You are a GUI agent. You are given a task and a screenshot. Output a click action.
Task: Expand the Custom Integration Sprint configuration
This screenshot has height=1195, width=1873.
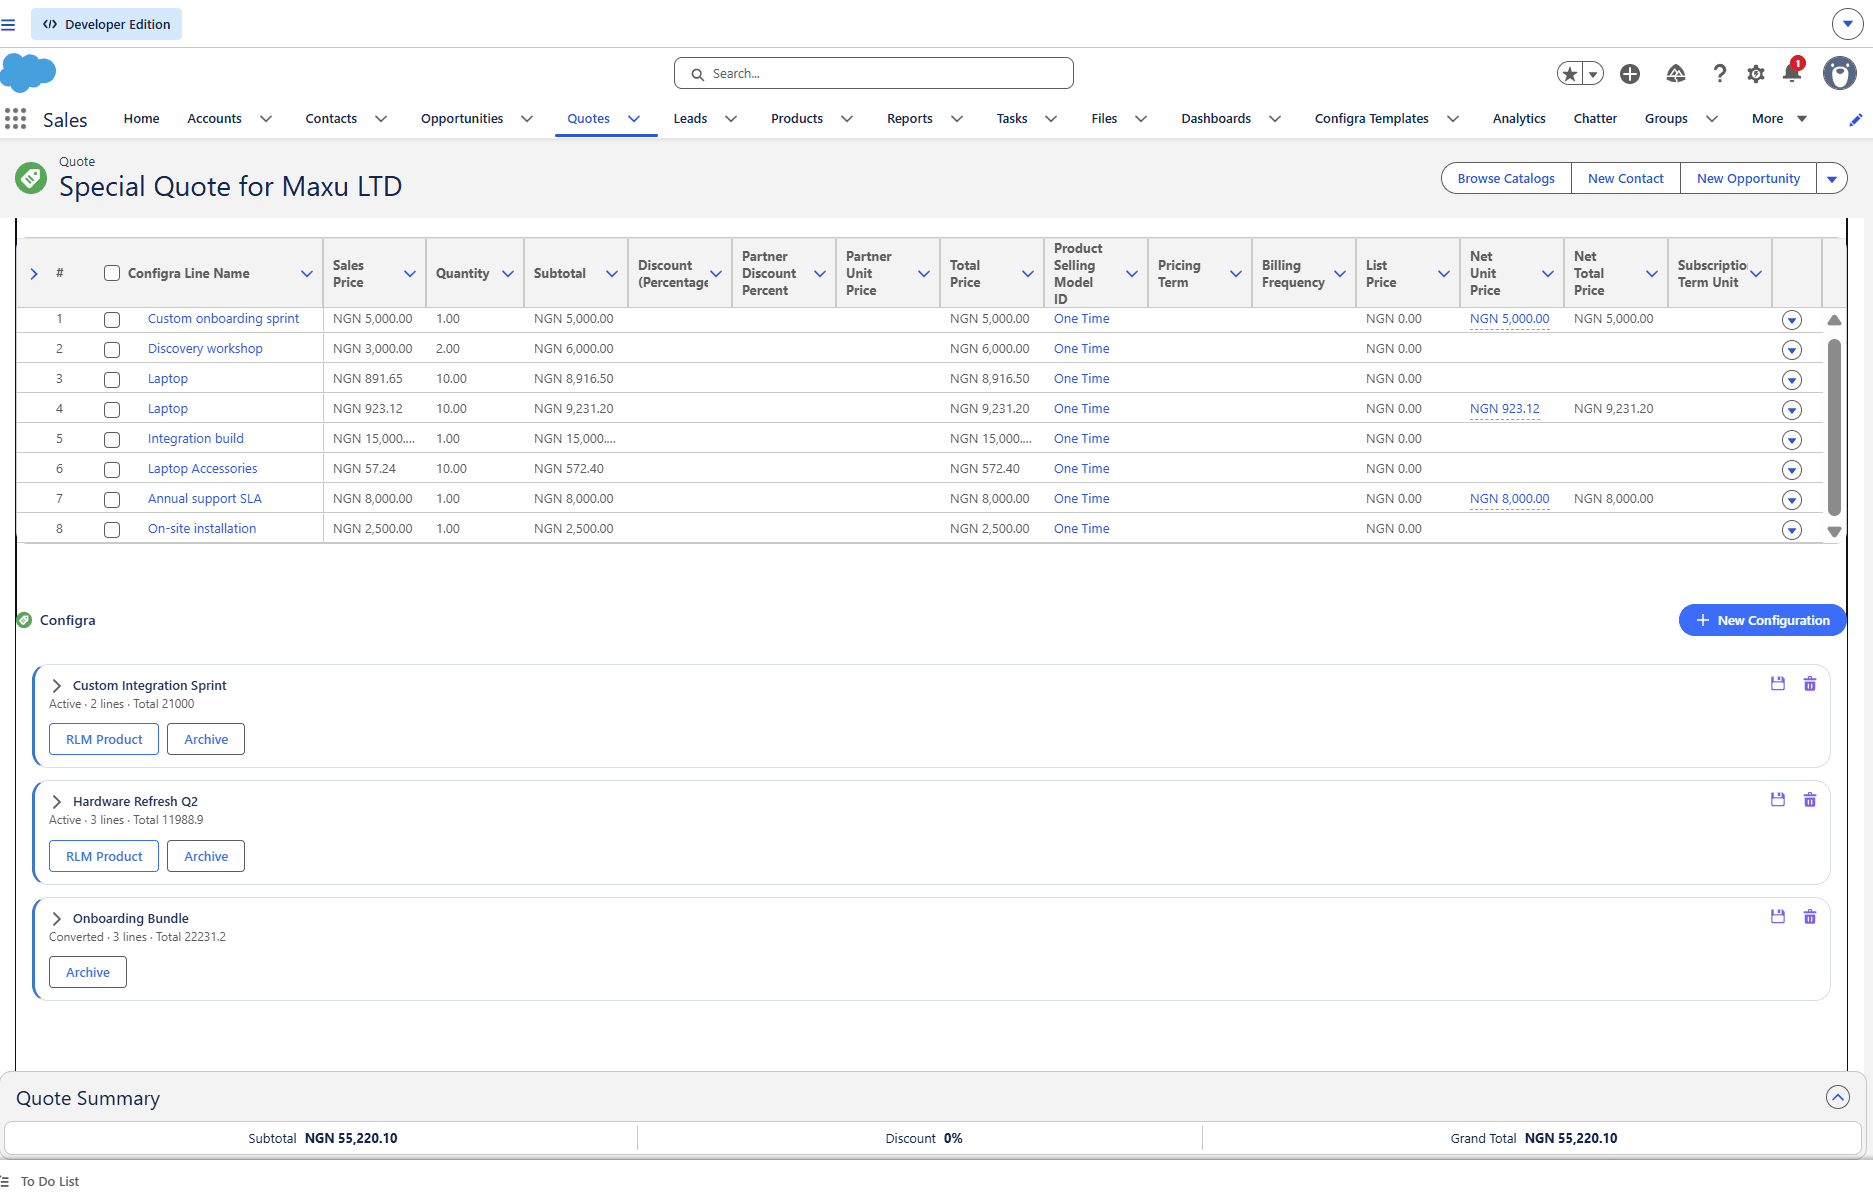coord(57,686)
